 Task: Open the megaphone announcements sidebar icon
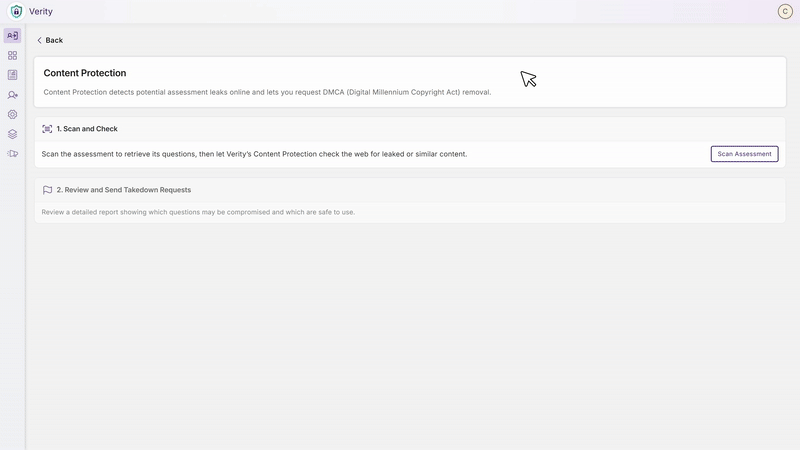click(12, 154)
